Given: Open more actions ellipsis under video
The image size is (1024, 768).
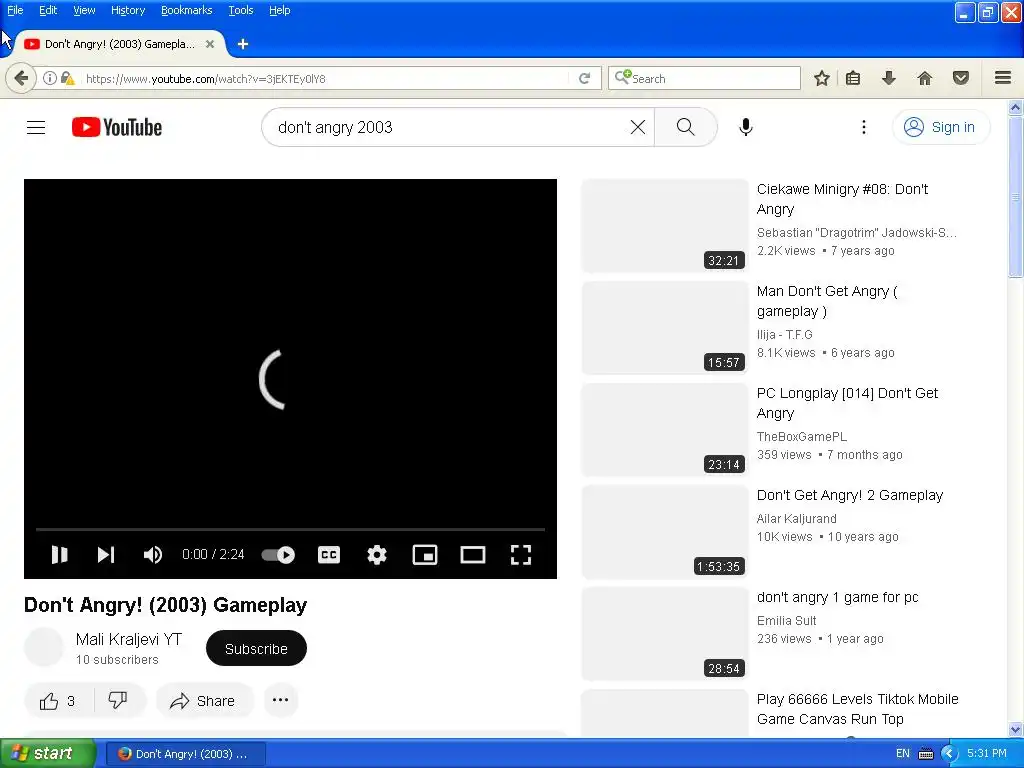Looking at the screenshot, I should pos(281,700).
